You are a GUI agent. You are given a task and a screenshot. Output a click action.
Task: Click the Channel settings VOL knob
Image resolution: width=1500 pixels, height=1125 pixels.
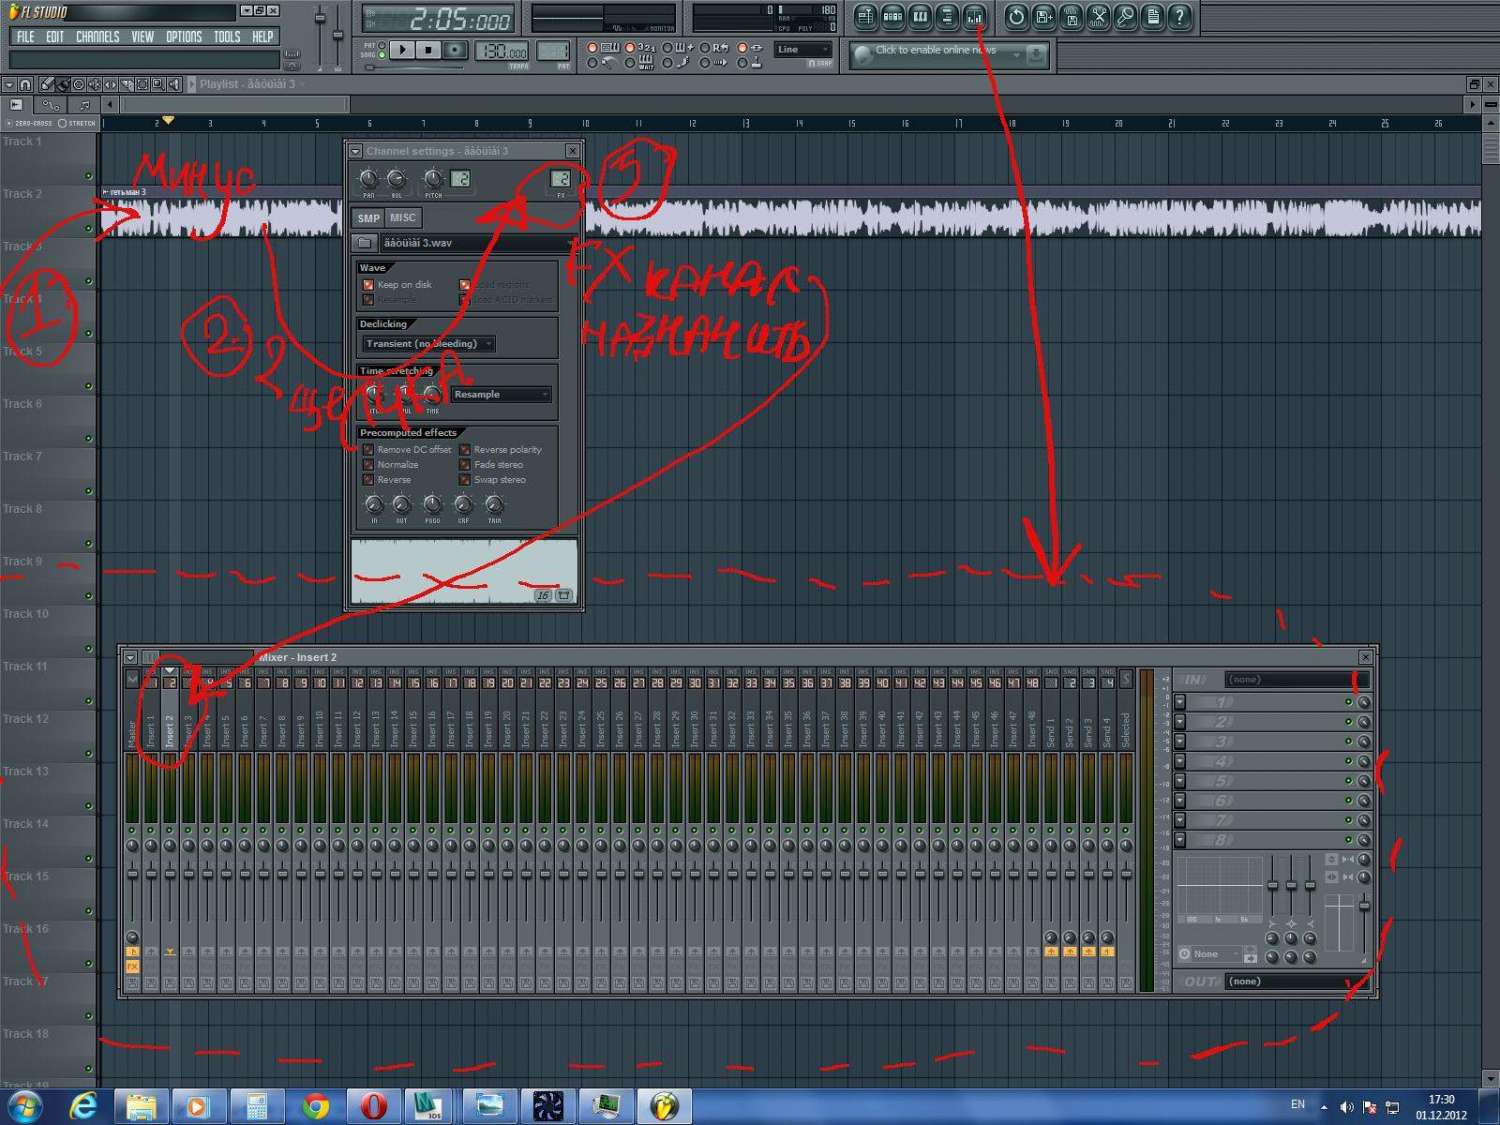pyautogui.click(x=397, y=179)
